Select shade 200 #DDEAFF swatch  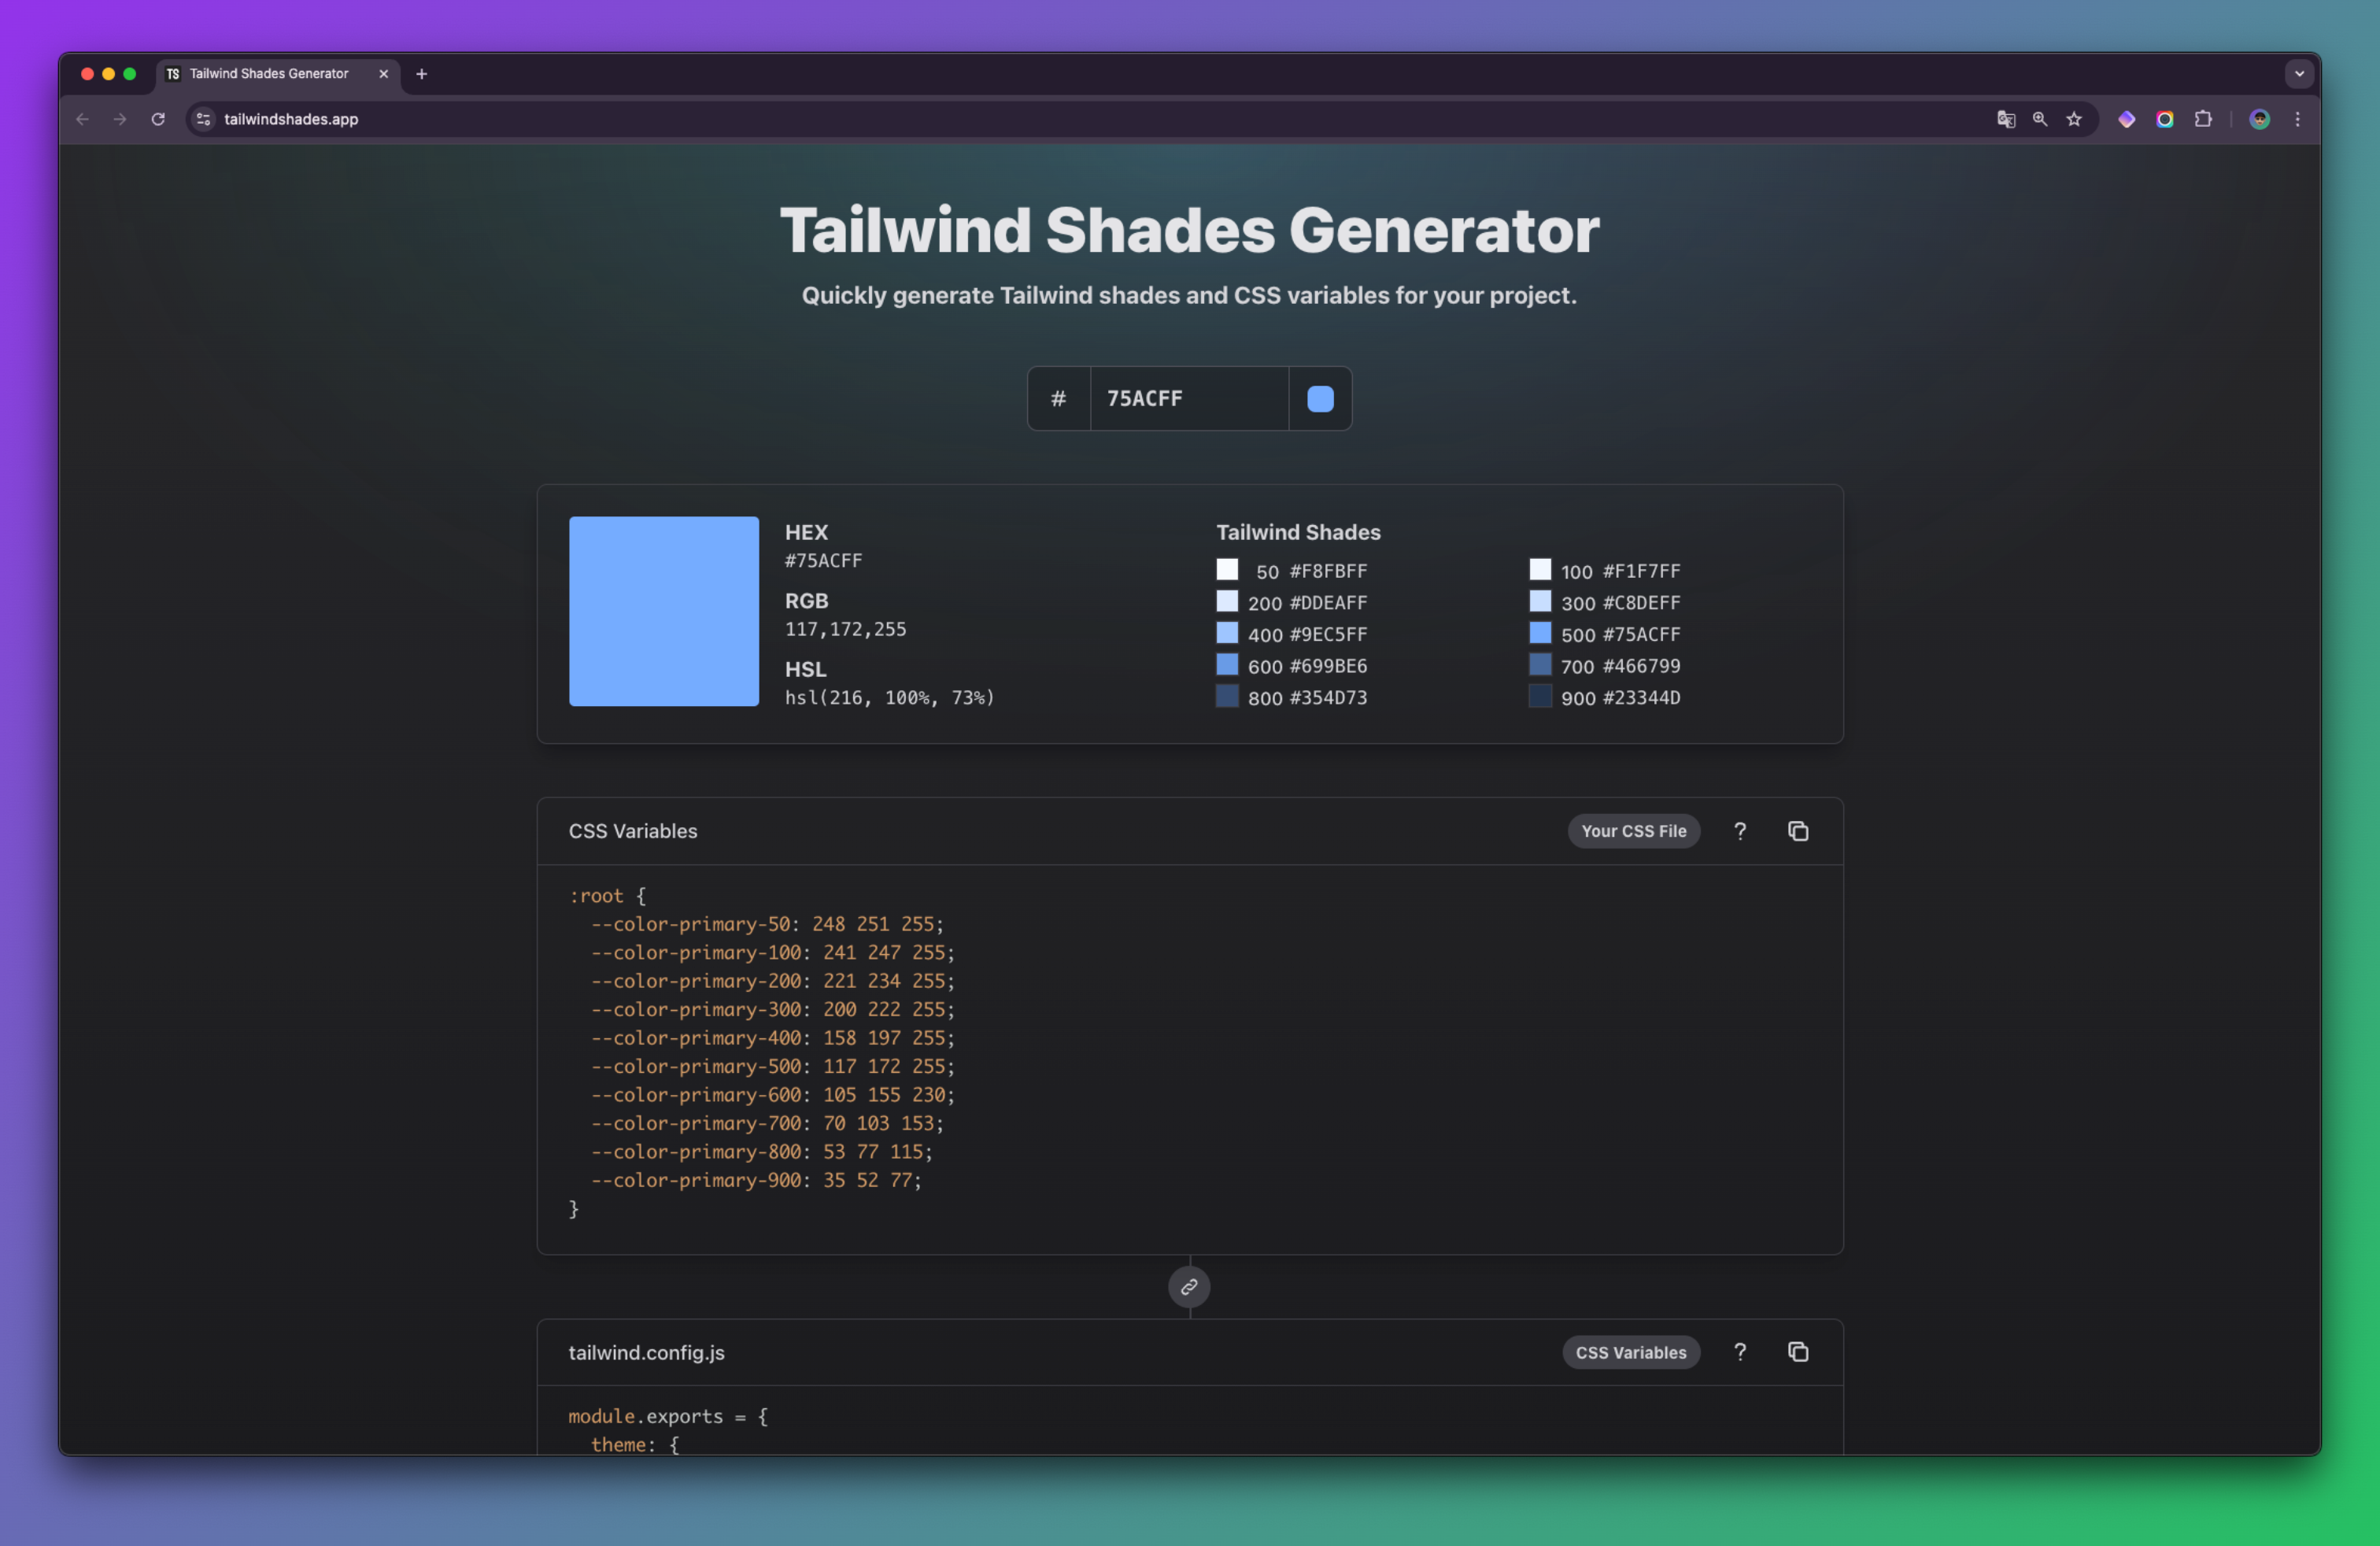[x=1227, y=601]
